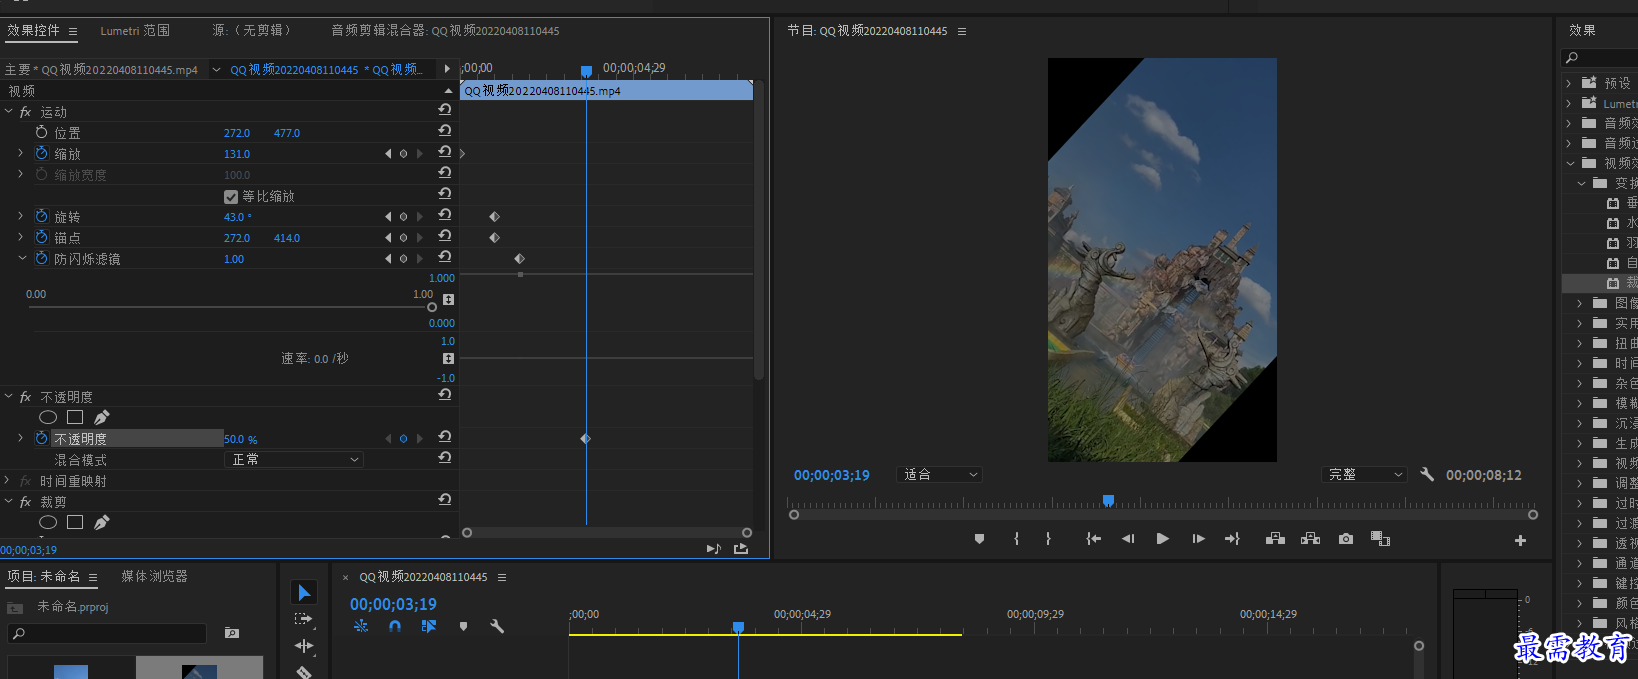
Task: Toggle stopwatch animation for 防闪烁滤镜 property
Action: point(41,258)
